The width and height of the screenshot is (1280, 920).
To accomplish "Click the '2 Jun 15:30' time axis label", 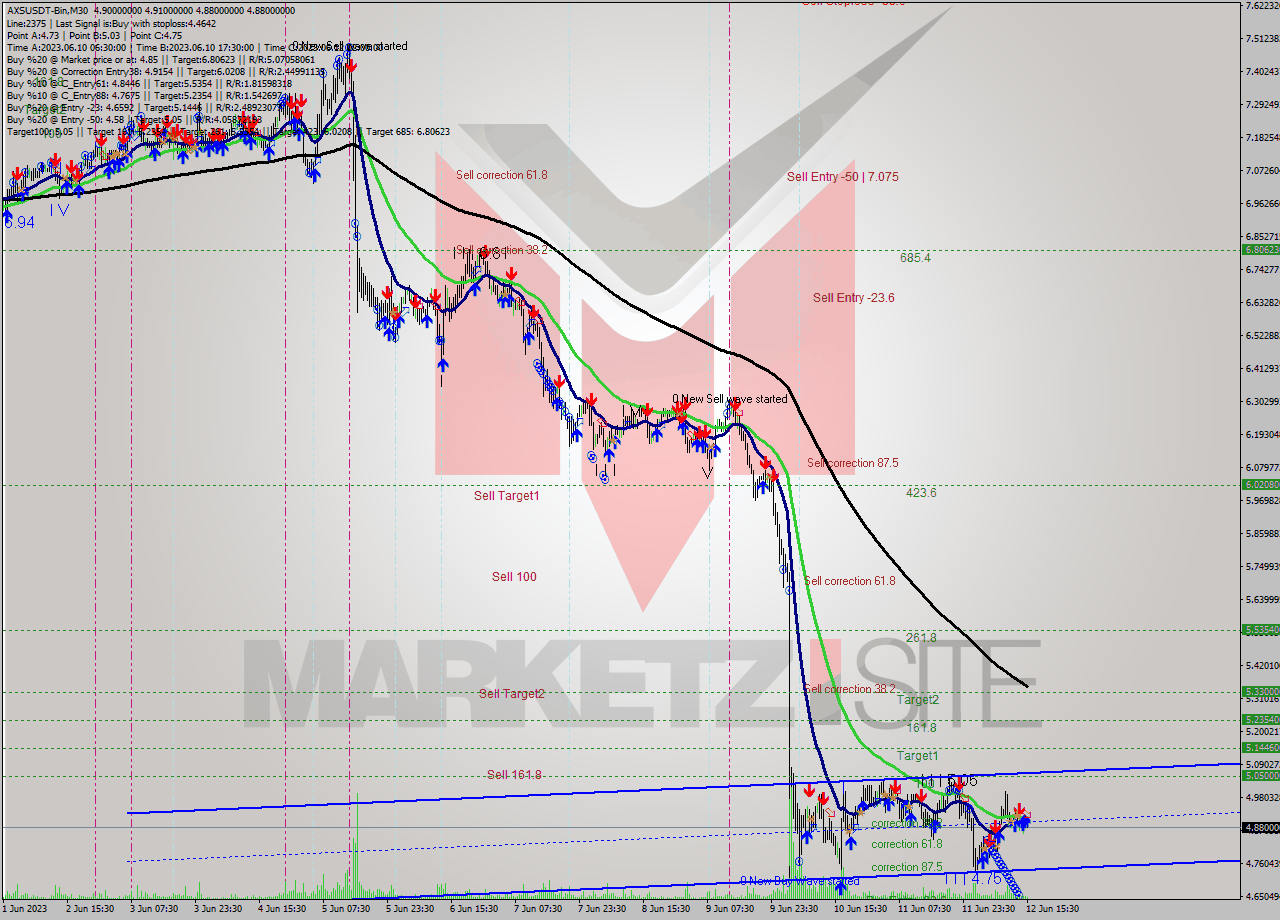I will [90, 909].
